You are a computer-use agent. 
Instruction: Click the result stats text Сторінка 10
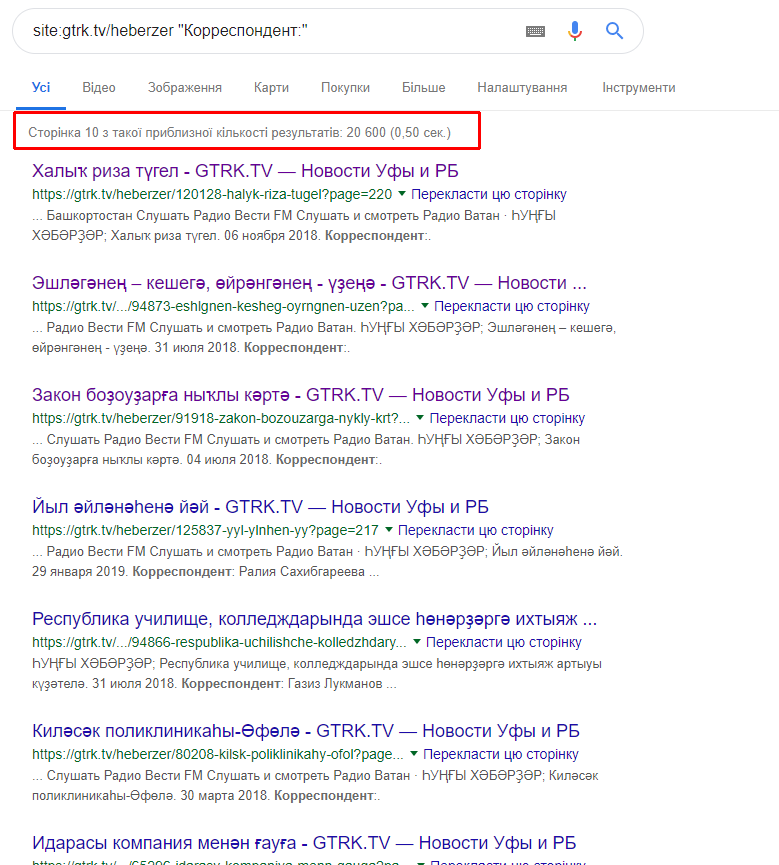click(x=239, y=133)
